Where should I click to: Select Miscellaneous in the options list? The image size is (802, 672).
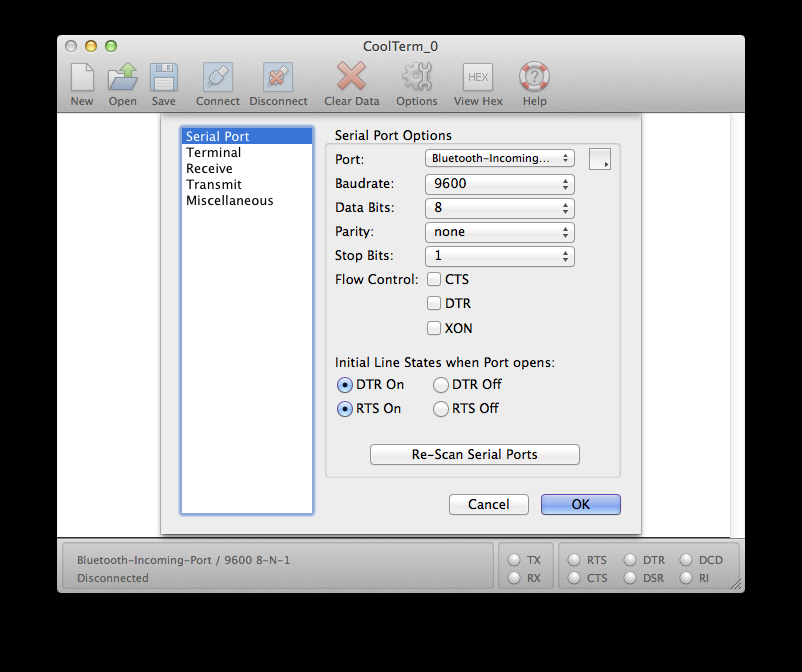(229, 201)
